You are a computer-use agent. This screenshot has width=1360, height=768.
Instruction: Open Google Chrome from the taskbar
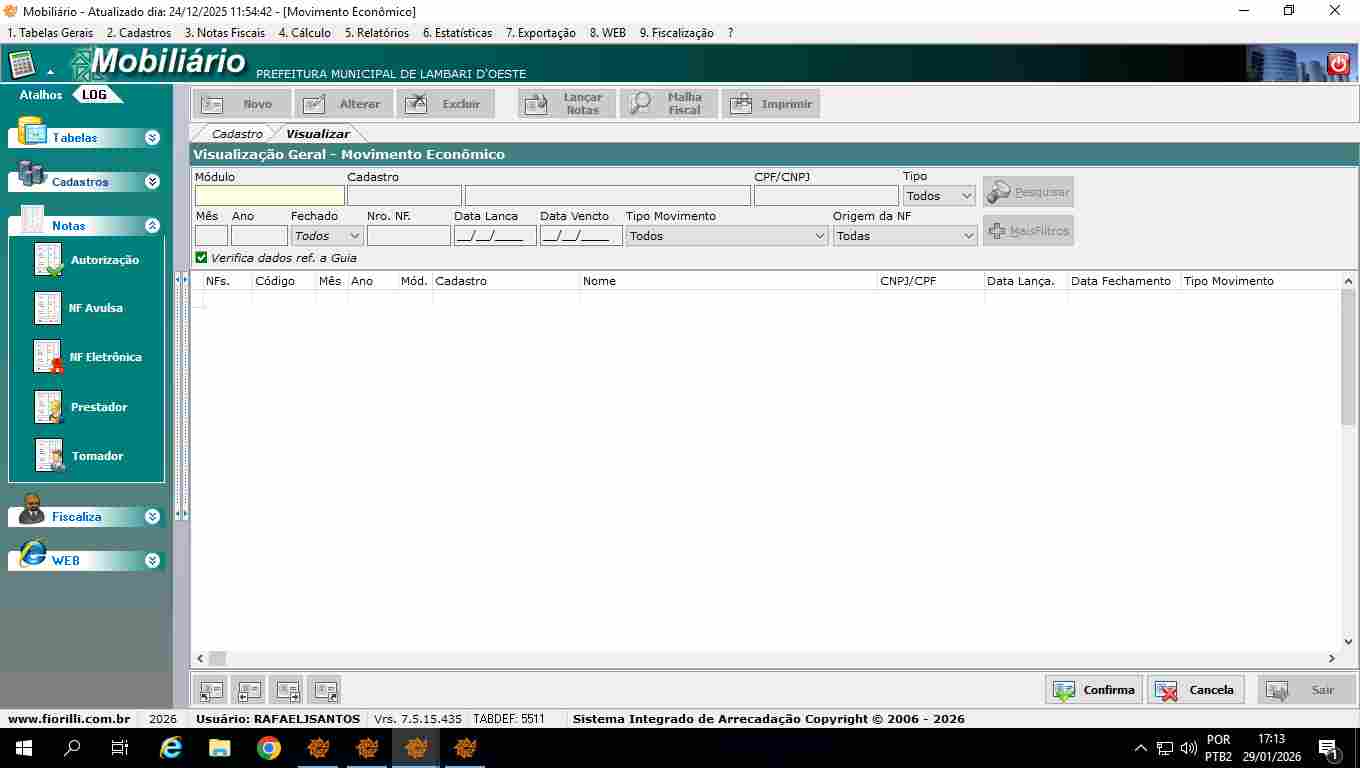coord(268,748)
